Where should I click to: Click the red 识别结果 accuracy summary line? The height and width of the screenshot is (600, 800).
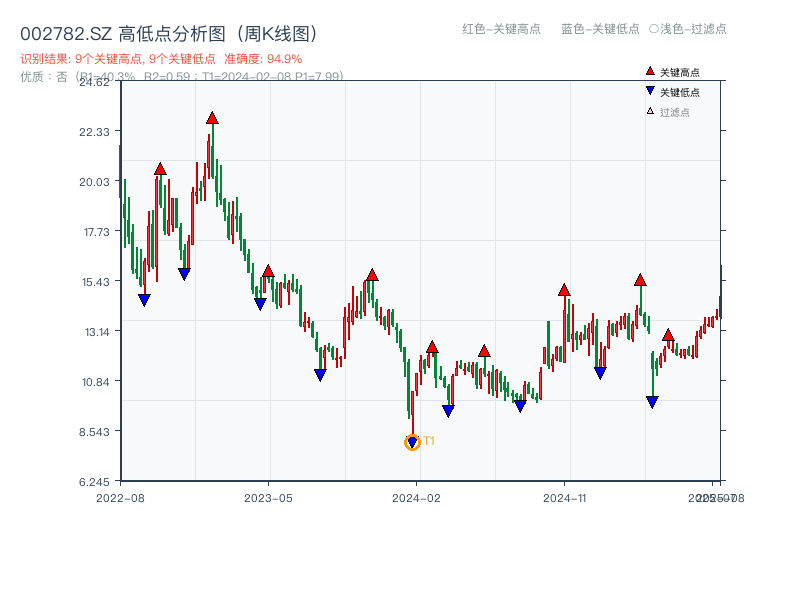[x=161, y=59]
